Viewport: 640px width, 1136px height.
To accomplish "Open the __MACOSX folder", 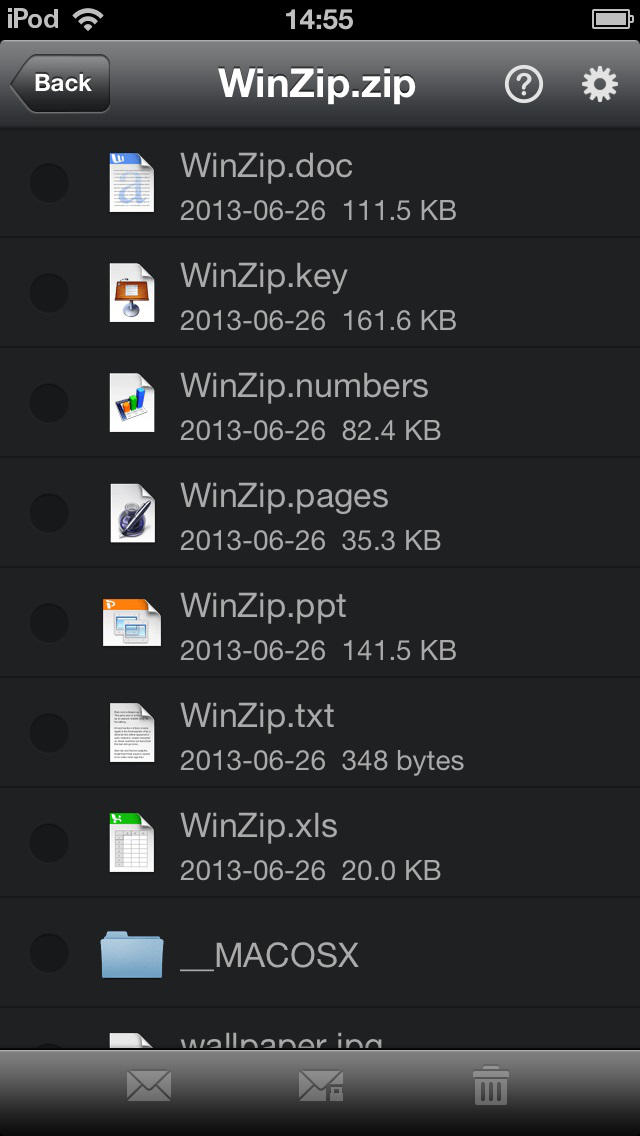I will [x=320, y=953].
